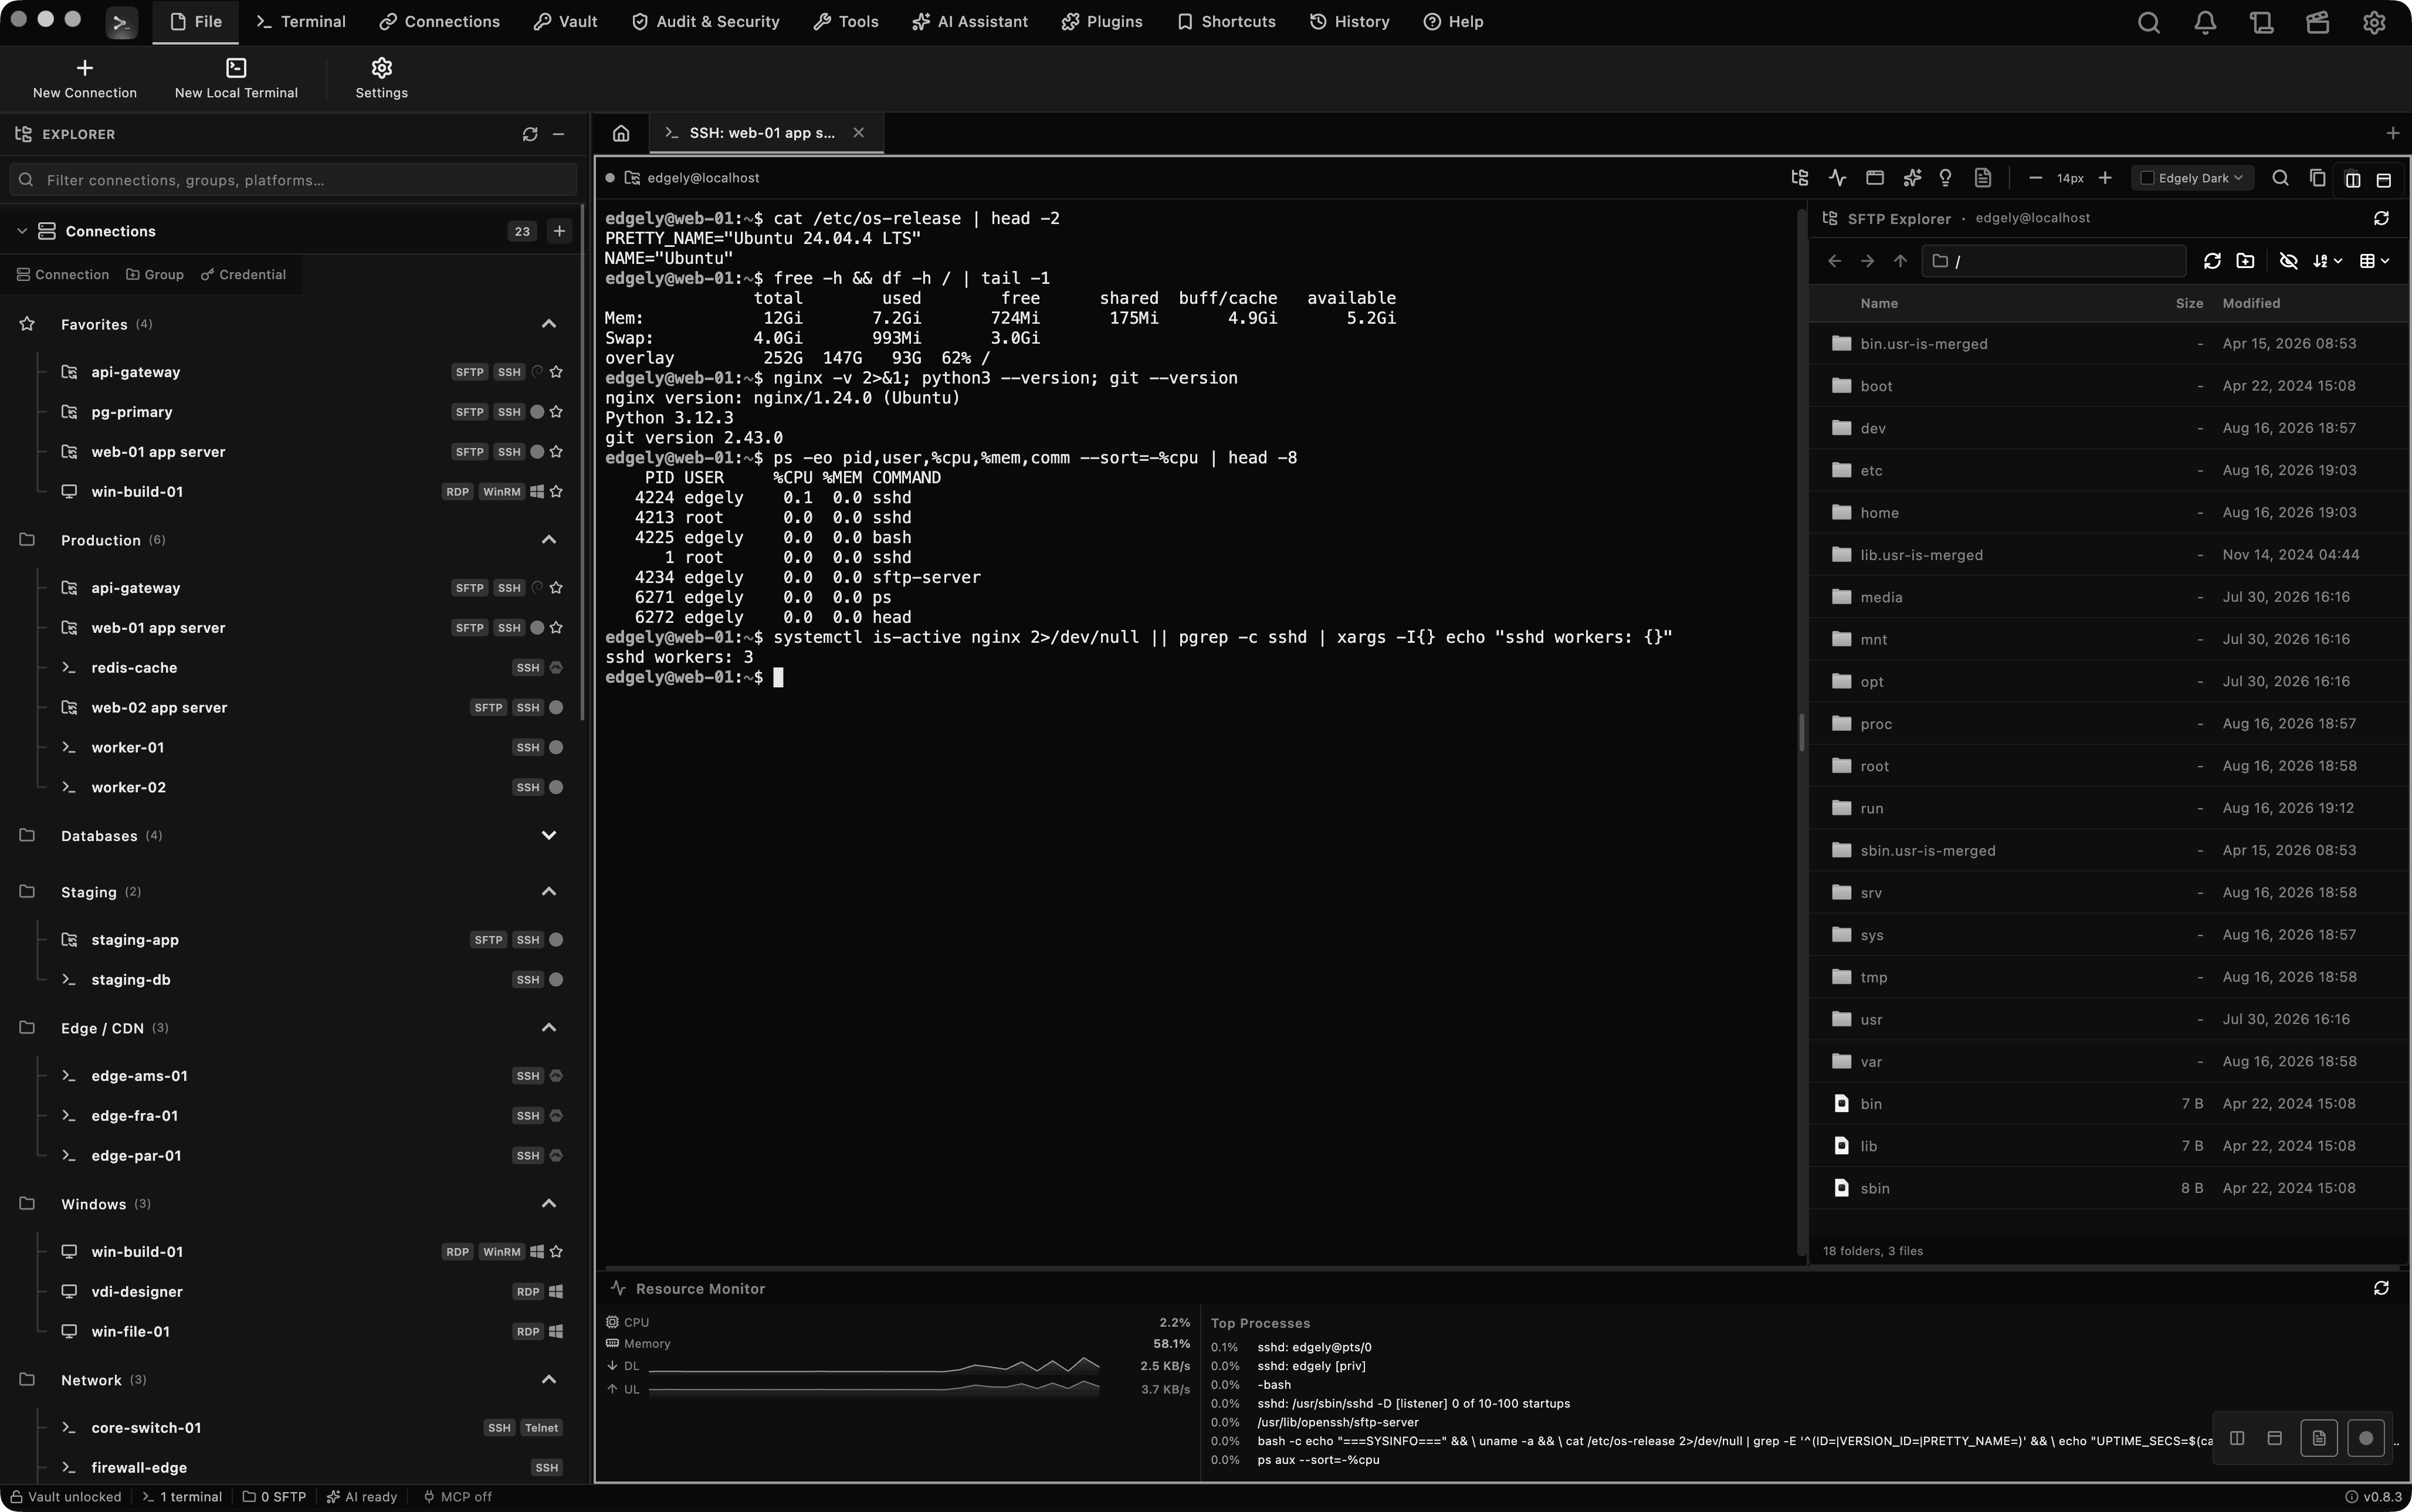Collapse the Staging group
The width and height of the screenshot is (2412, 1512).
(549, 892)
